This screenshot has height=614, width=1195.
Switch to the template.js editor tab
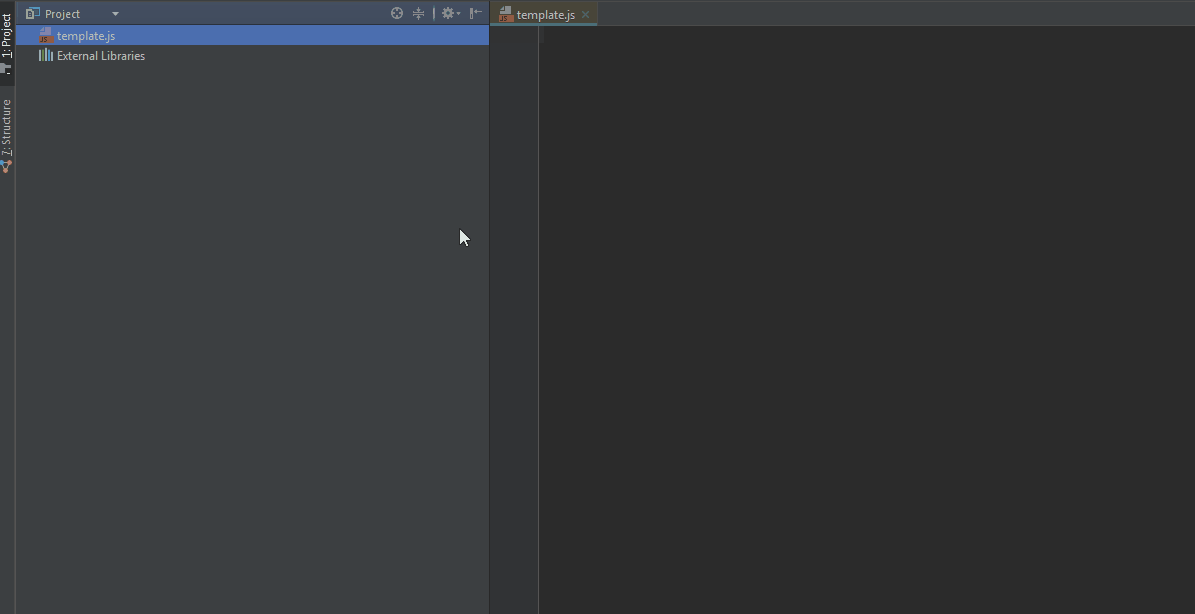coord(545,15)
